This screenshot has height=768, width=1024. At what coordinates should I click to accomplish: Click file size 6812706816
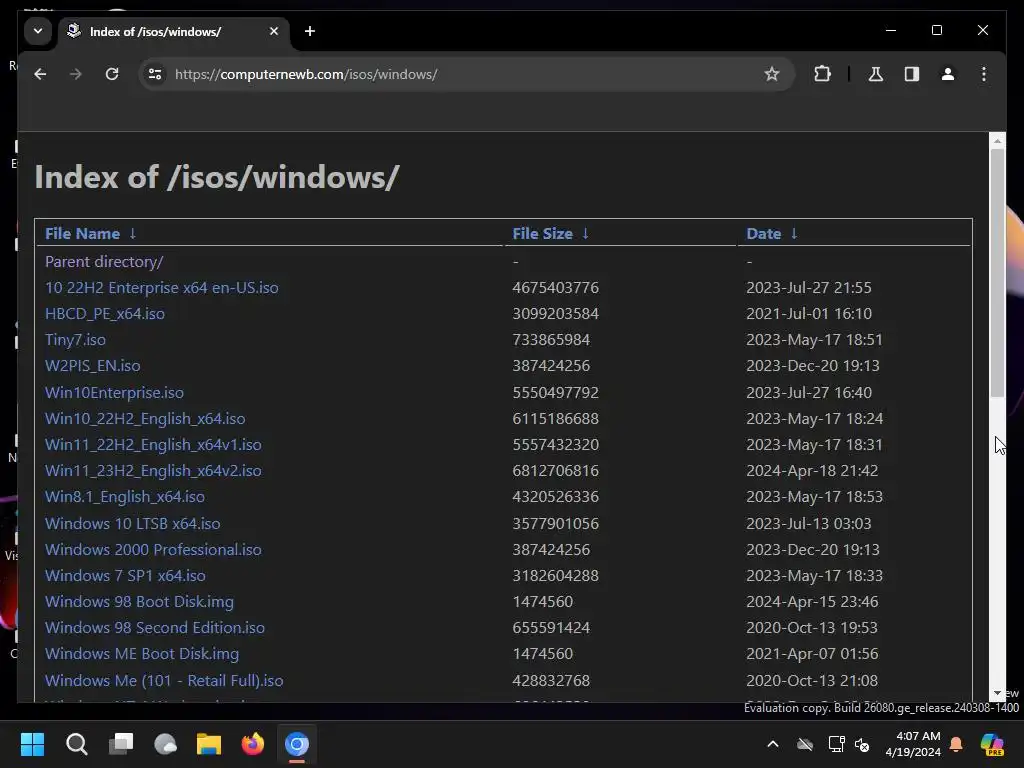pos(555,471)
